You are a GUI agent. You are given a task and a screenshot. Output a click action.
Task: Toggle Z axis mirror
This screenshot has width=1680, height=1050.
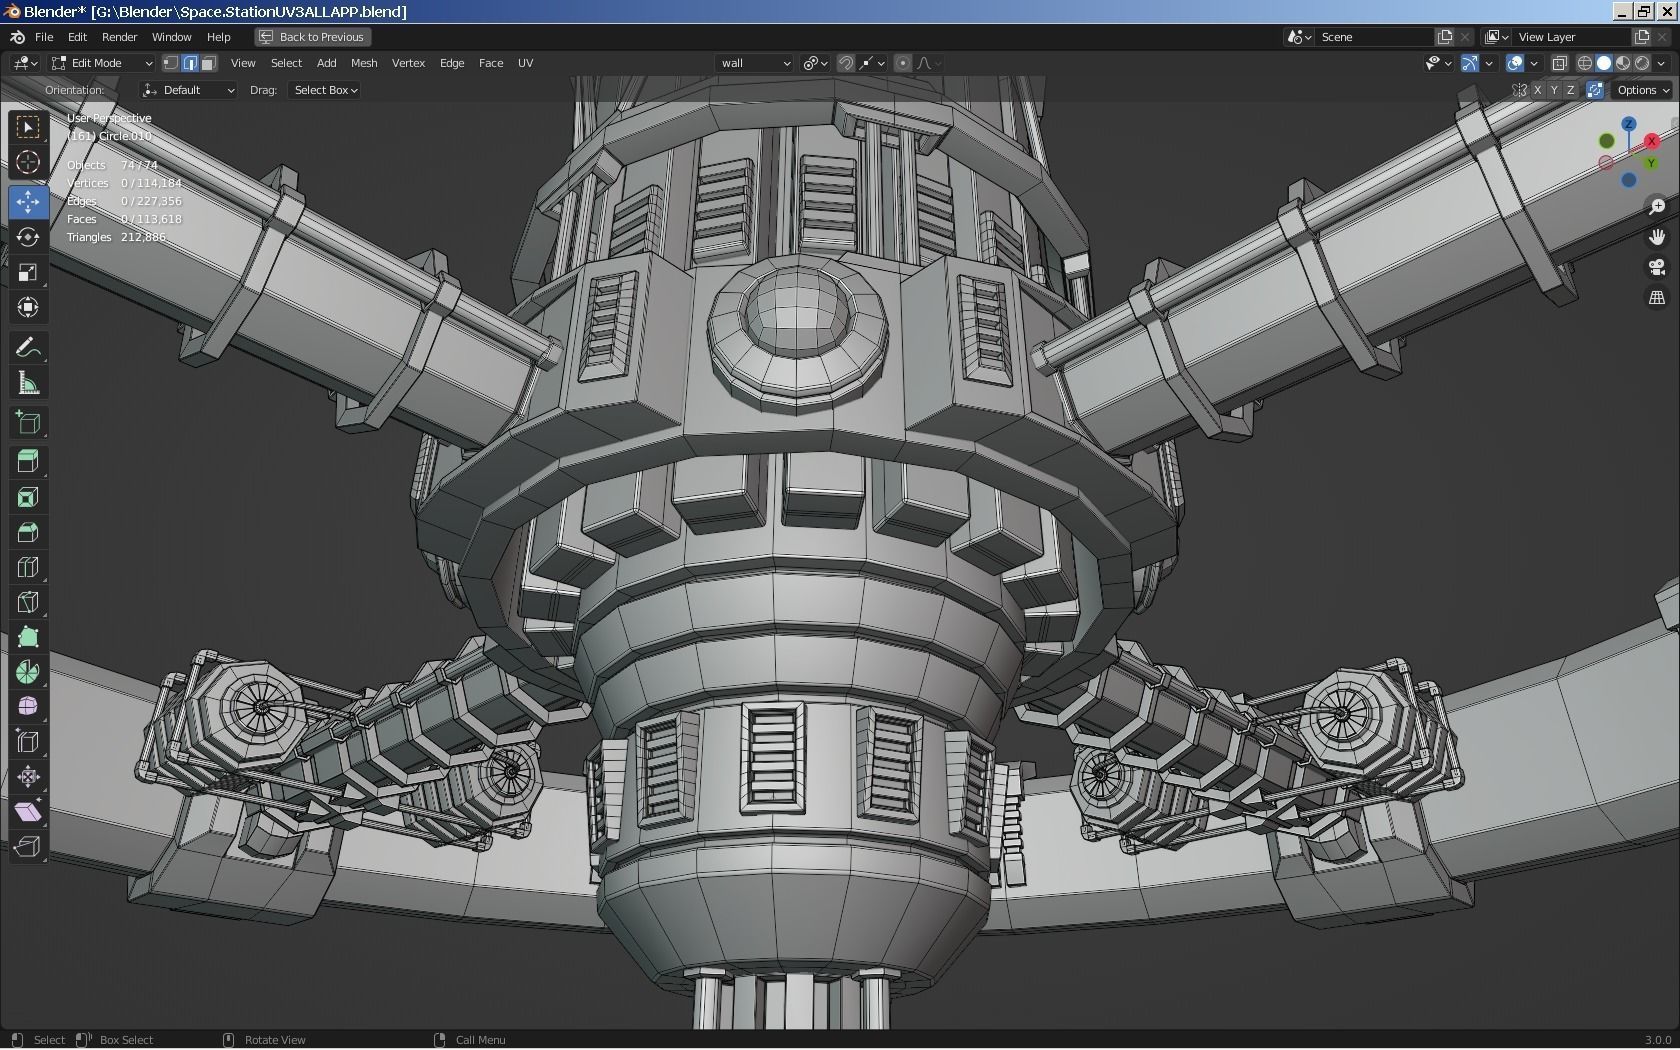[x=1570, y=90]
